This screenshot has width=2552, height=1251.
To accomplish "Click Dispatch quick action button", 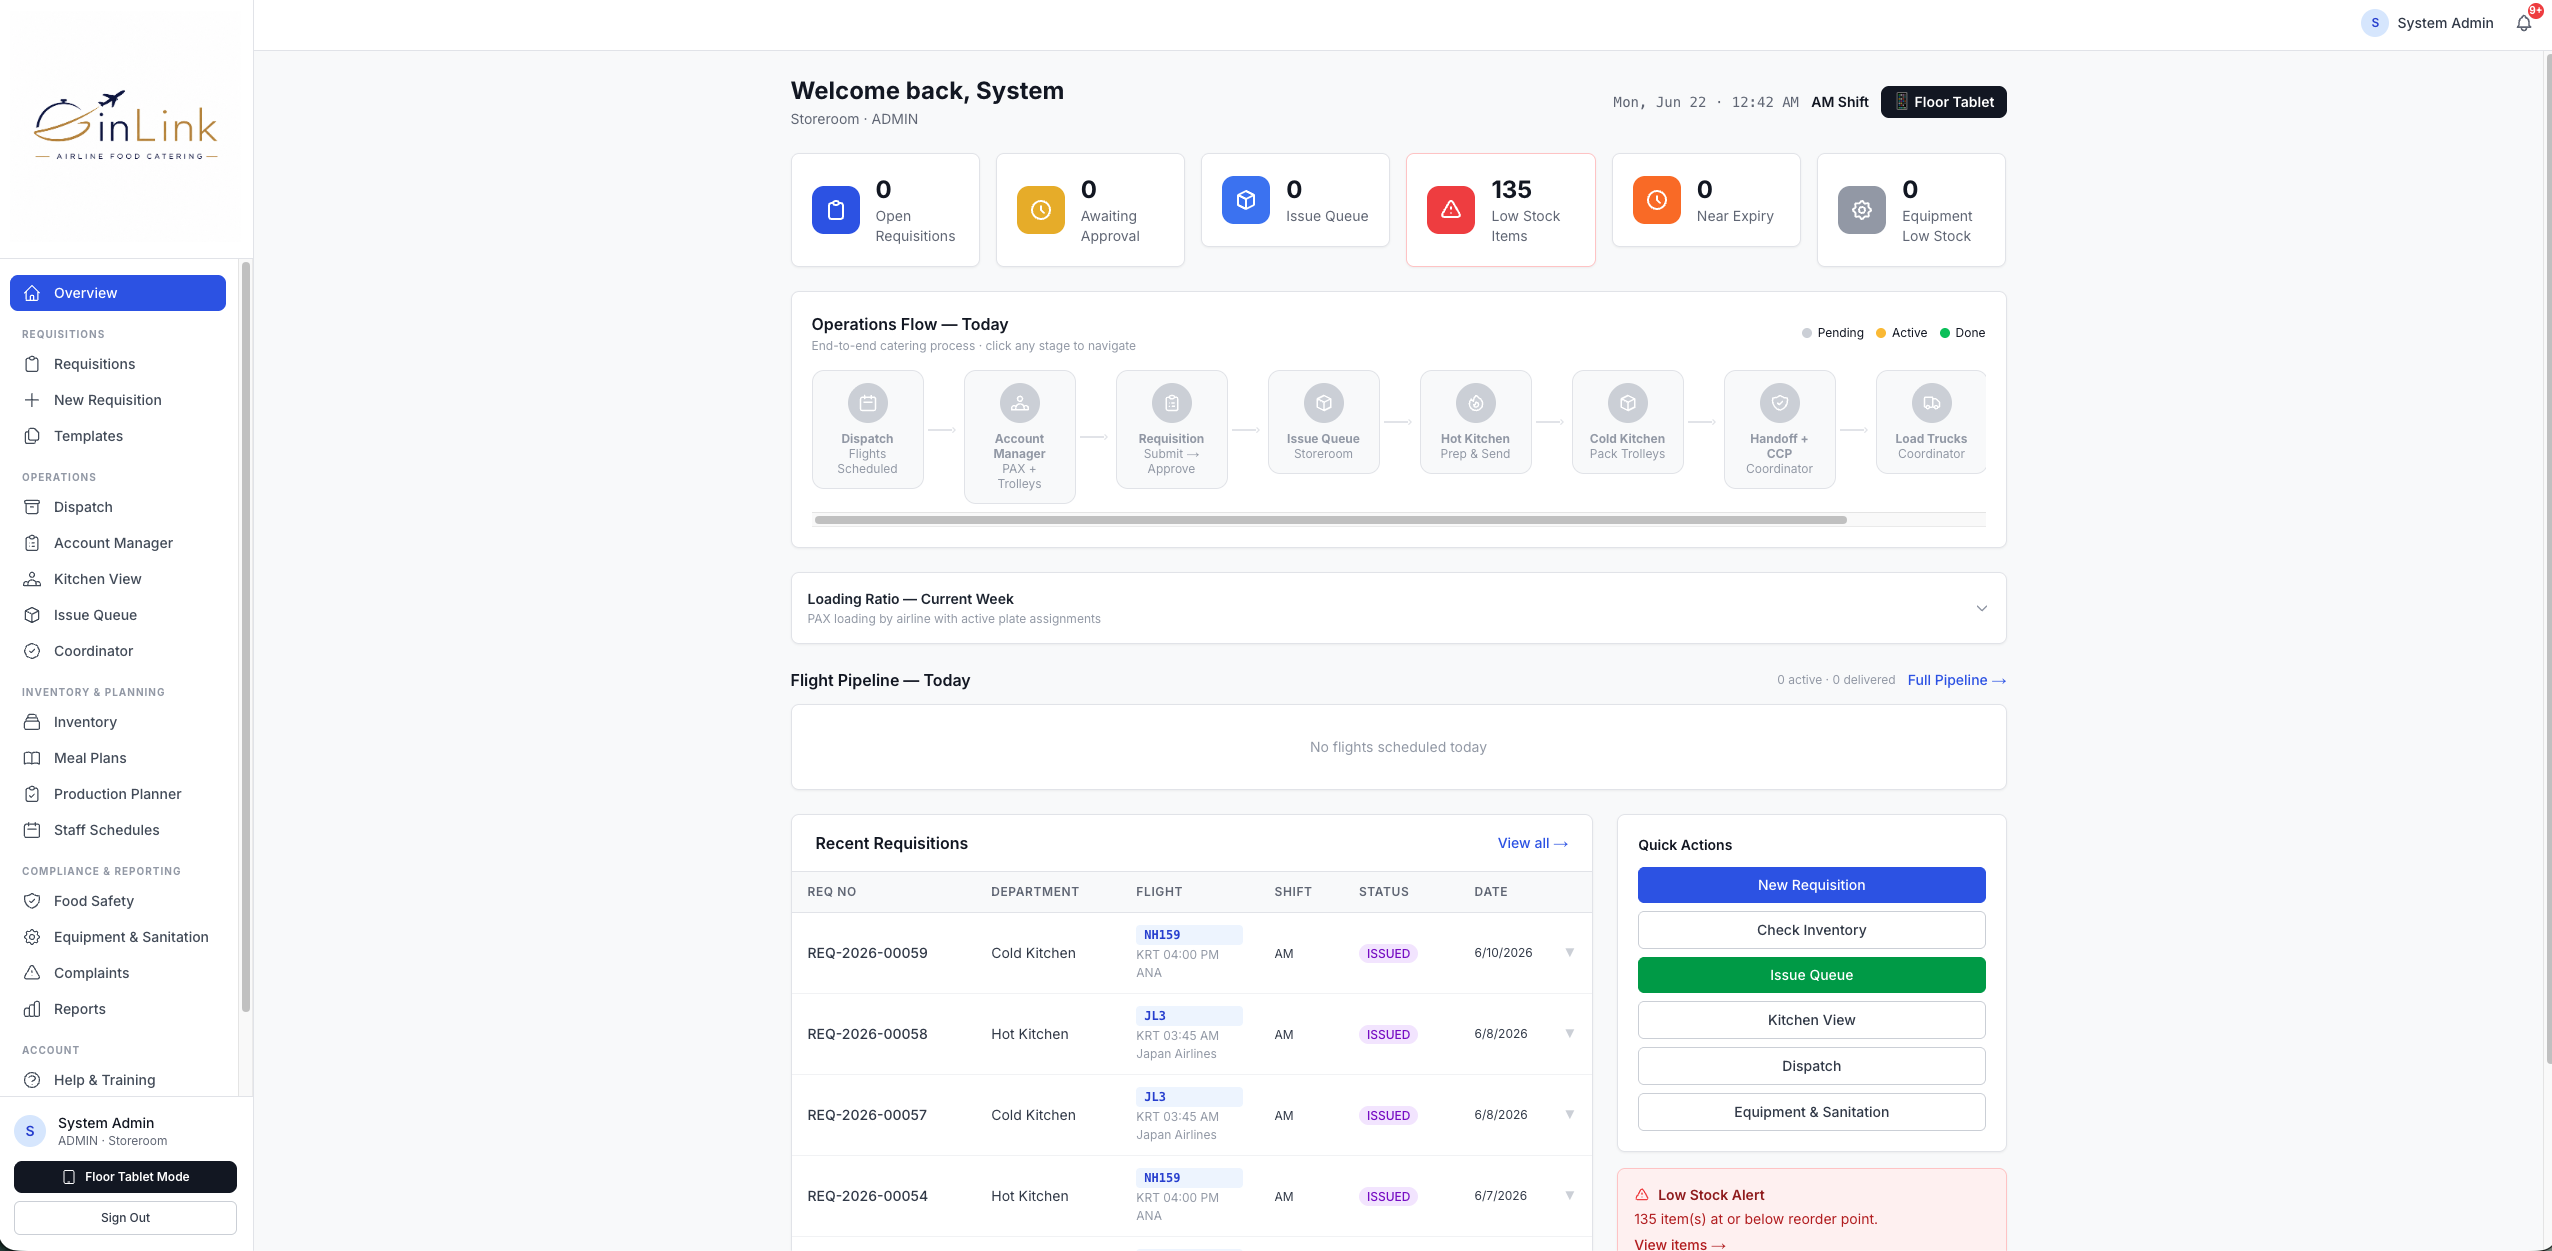I will click(1811, 1066).
